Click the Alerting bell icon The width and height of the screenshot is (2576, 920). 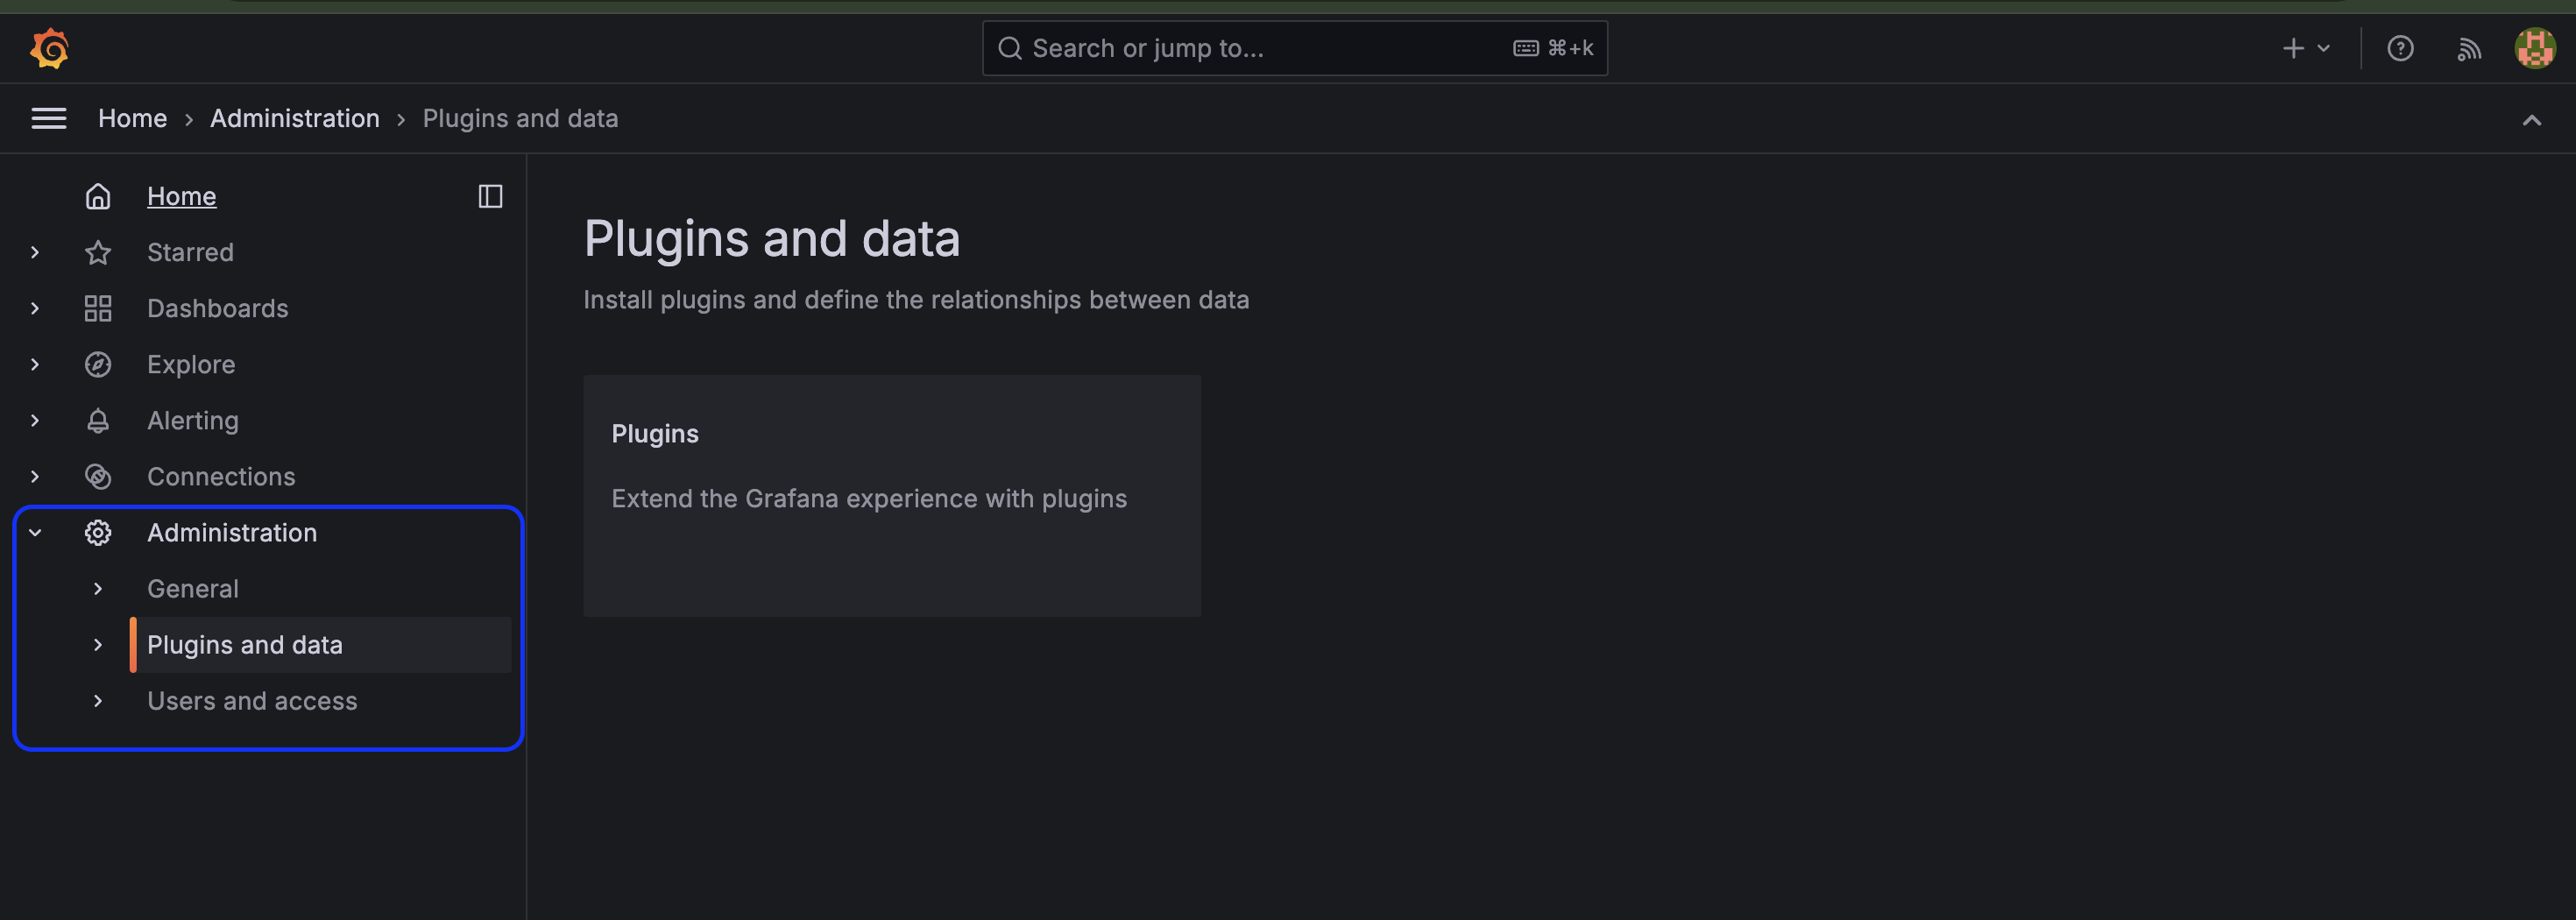pyautogui.click(x=98, y=420)
